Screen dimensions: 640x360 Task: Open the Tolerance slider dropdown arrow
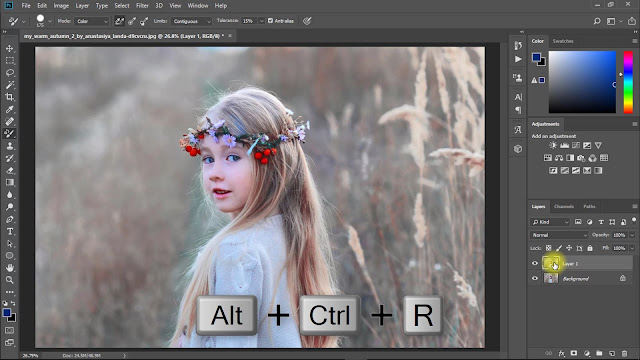pyautogui.click(x=262, y=21)
